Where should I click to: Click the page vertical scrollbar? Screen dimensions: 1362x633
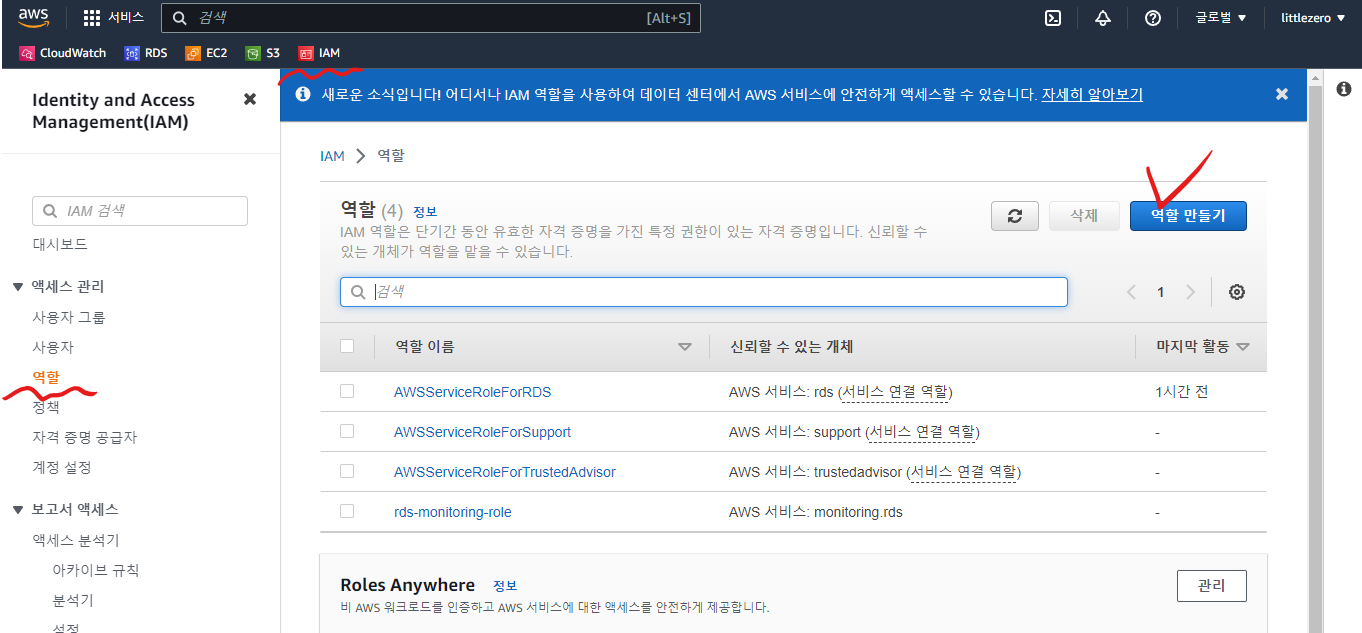click(x=1316, y=350)
